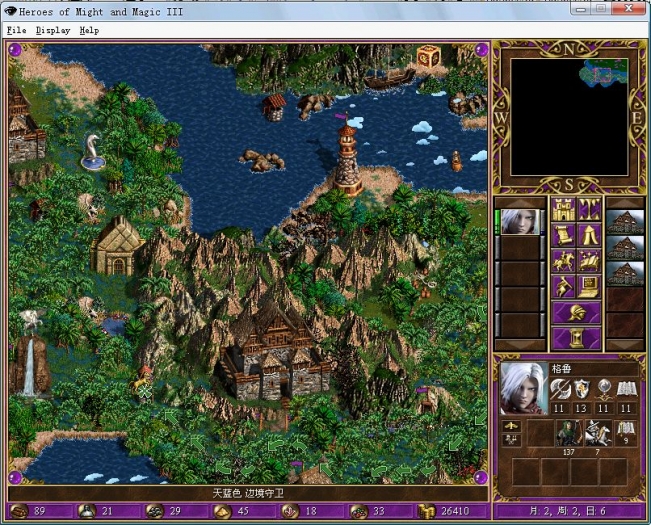Viewport: 651px width, 525px height.
Task: Click the white horse fountain statue
Action: click(x=93, y=152)
